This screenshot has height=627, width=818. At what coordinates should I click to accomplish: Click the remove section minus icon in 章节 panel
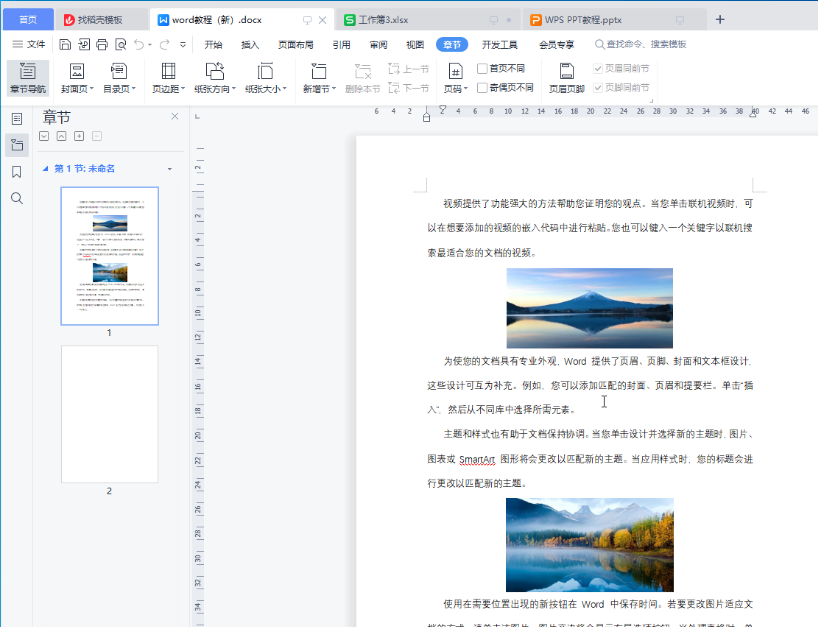coord(97,136)
